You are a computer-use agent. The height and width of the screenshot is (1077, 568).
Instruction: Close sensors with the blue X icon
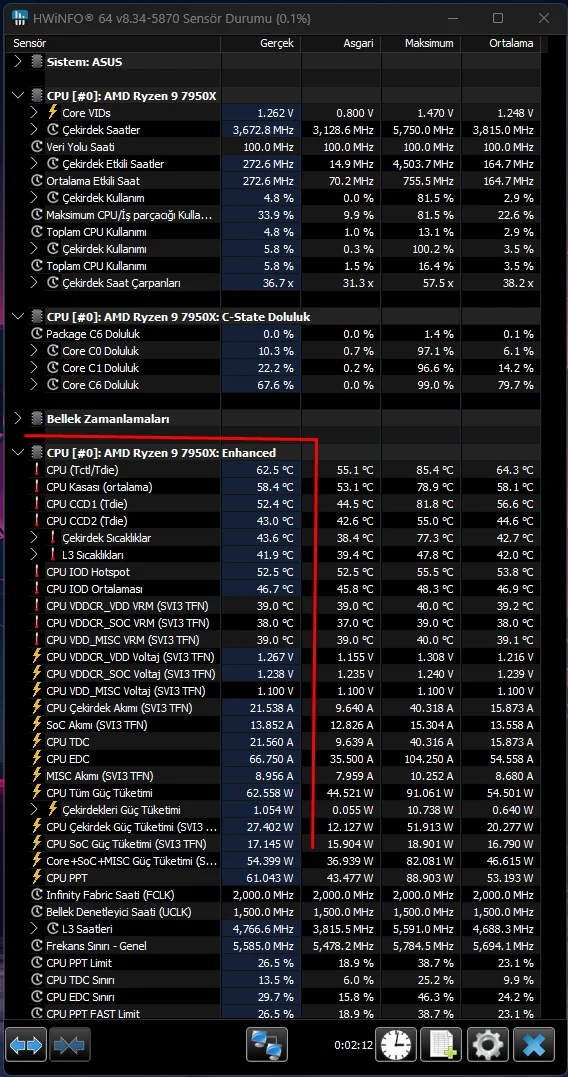click(534, 1045)
